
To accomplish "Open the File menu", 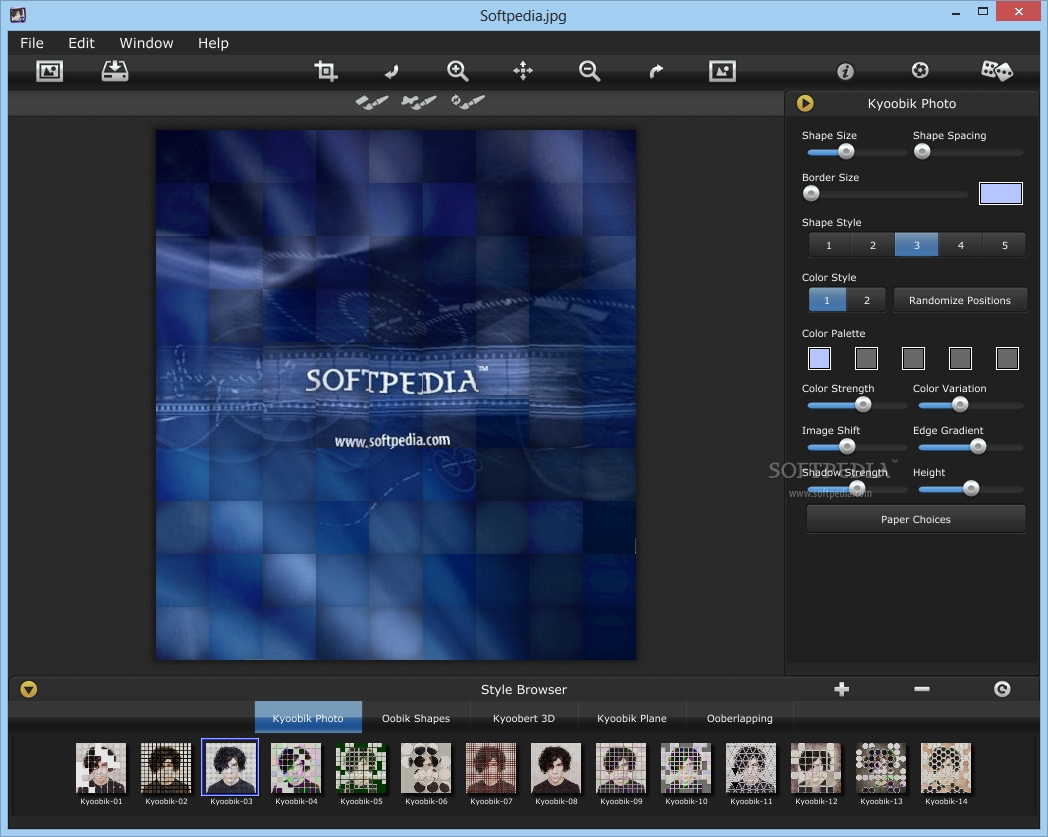I will pos(31,43).
